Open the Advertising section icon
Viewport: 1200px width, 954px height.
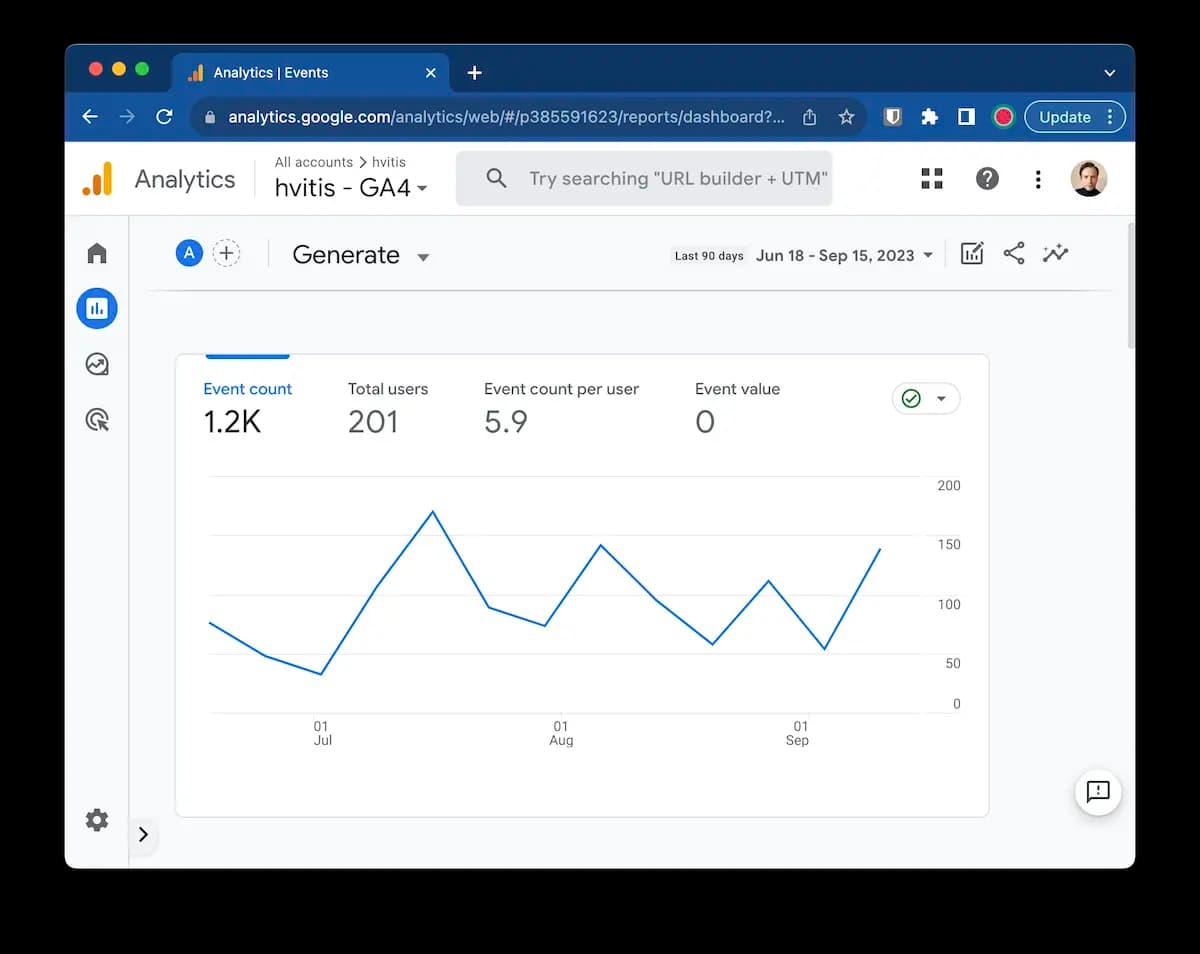tap(97, 420)
